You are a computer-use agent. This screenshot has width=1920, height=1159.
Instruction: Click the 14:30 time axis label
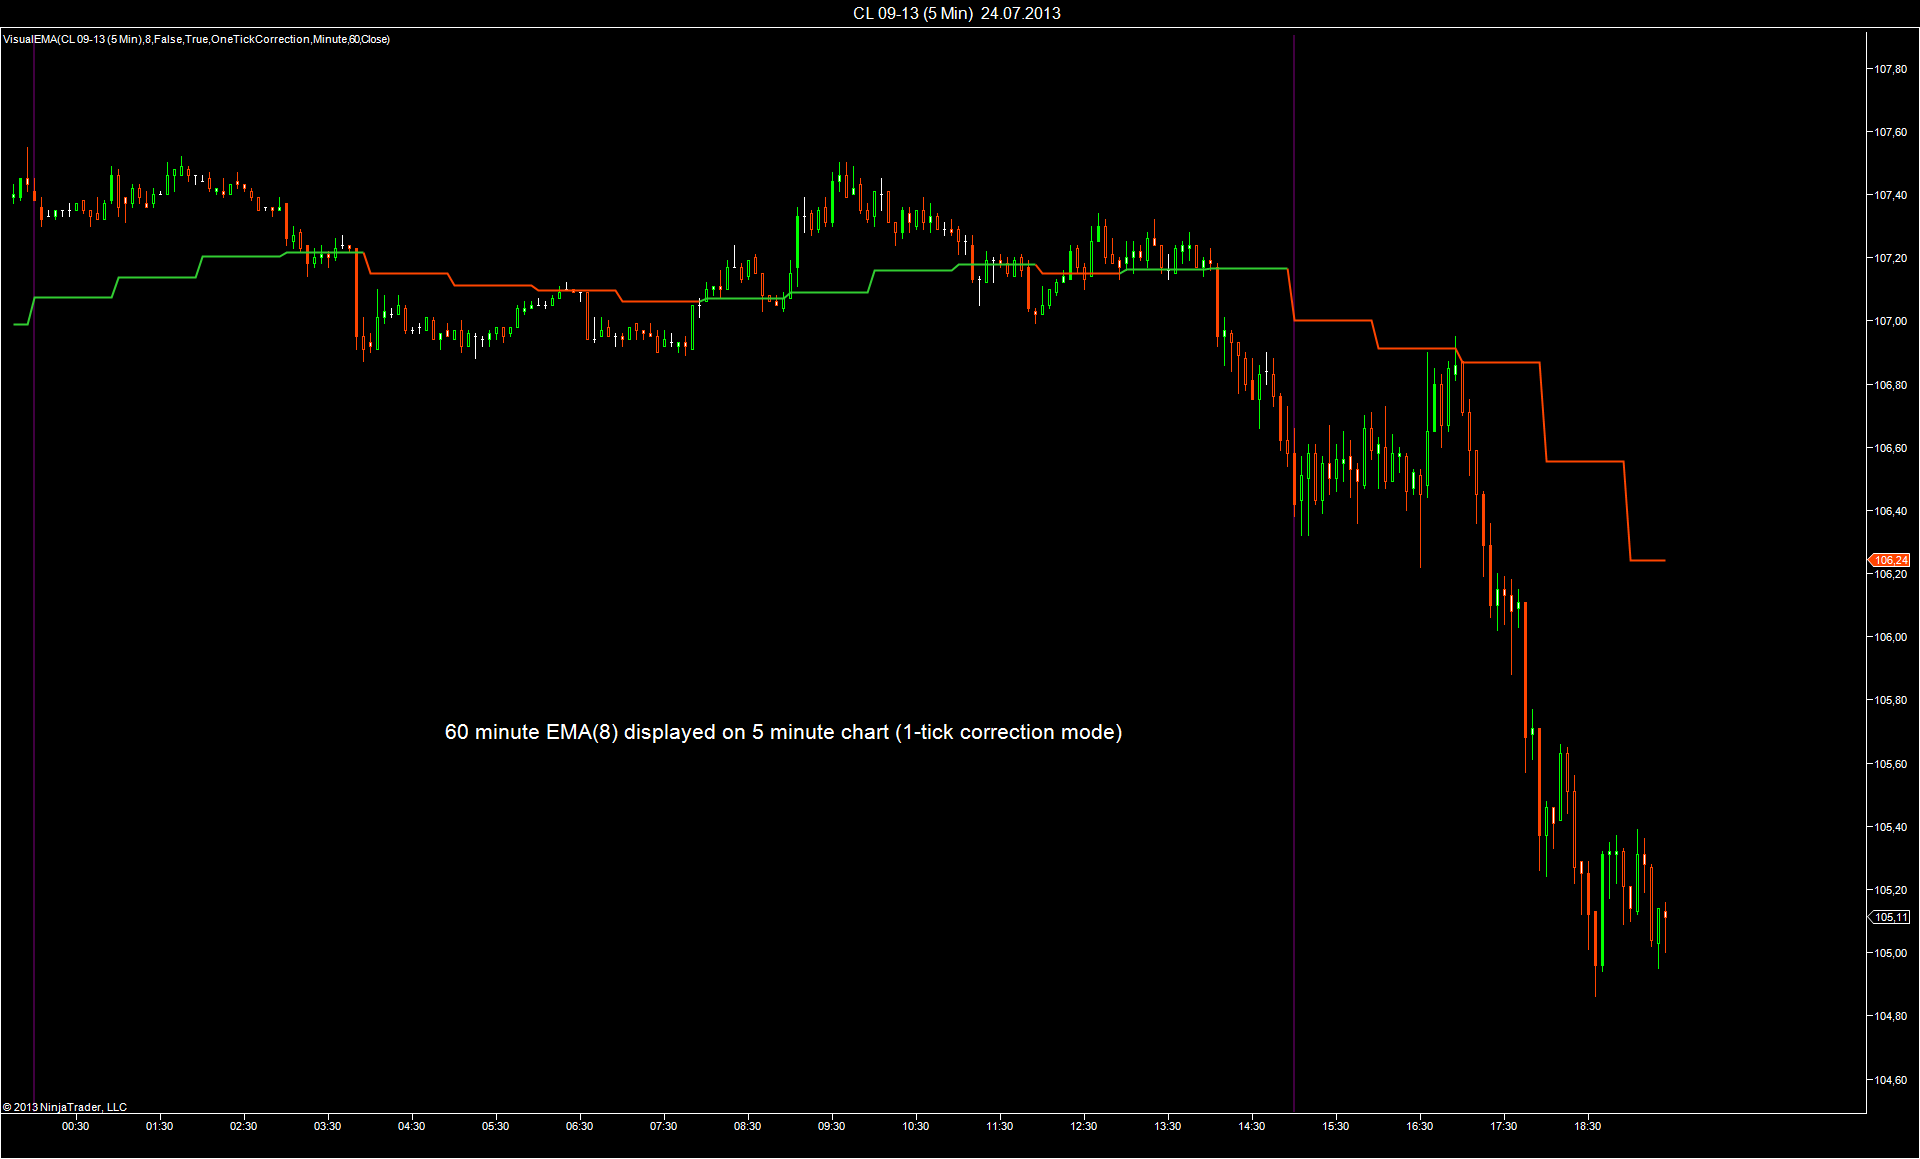click(1251, 1126)
